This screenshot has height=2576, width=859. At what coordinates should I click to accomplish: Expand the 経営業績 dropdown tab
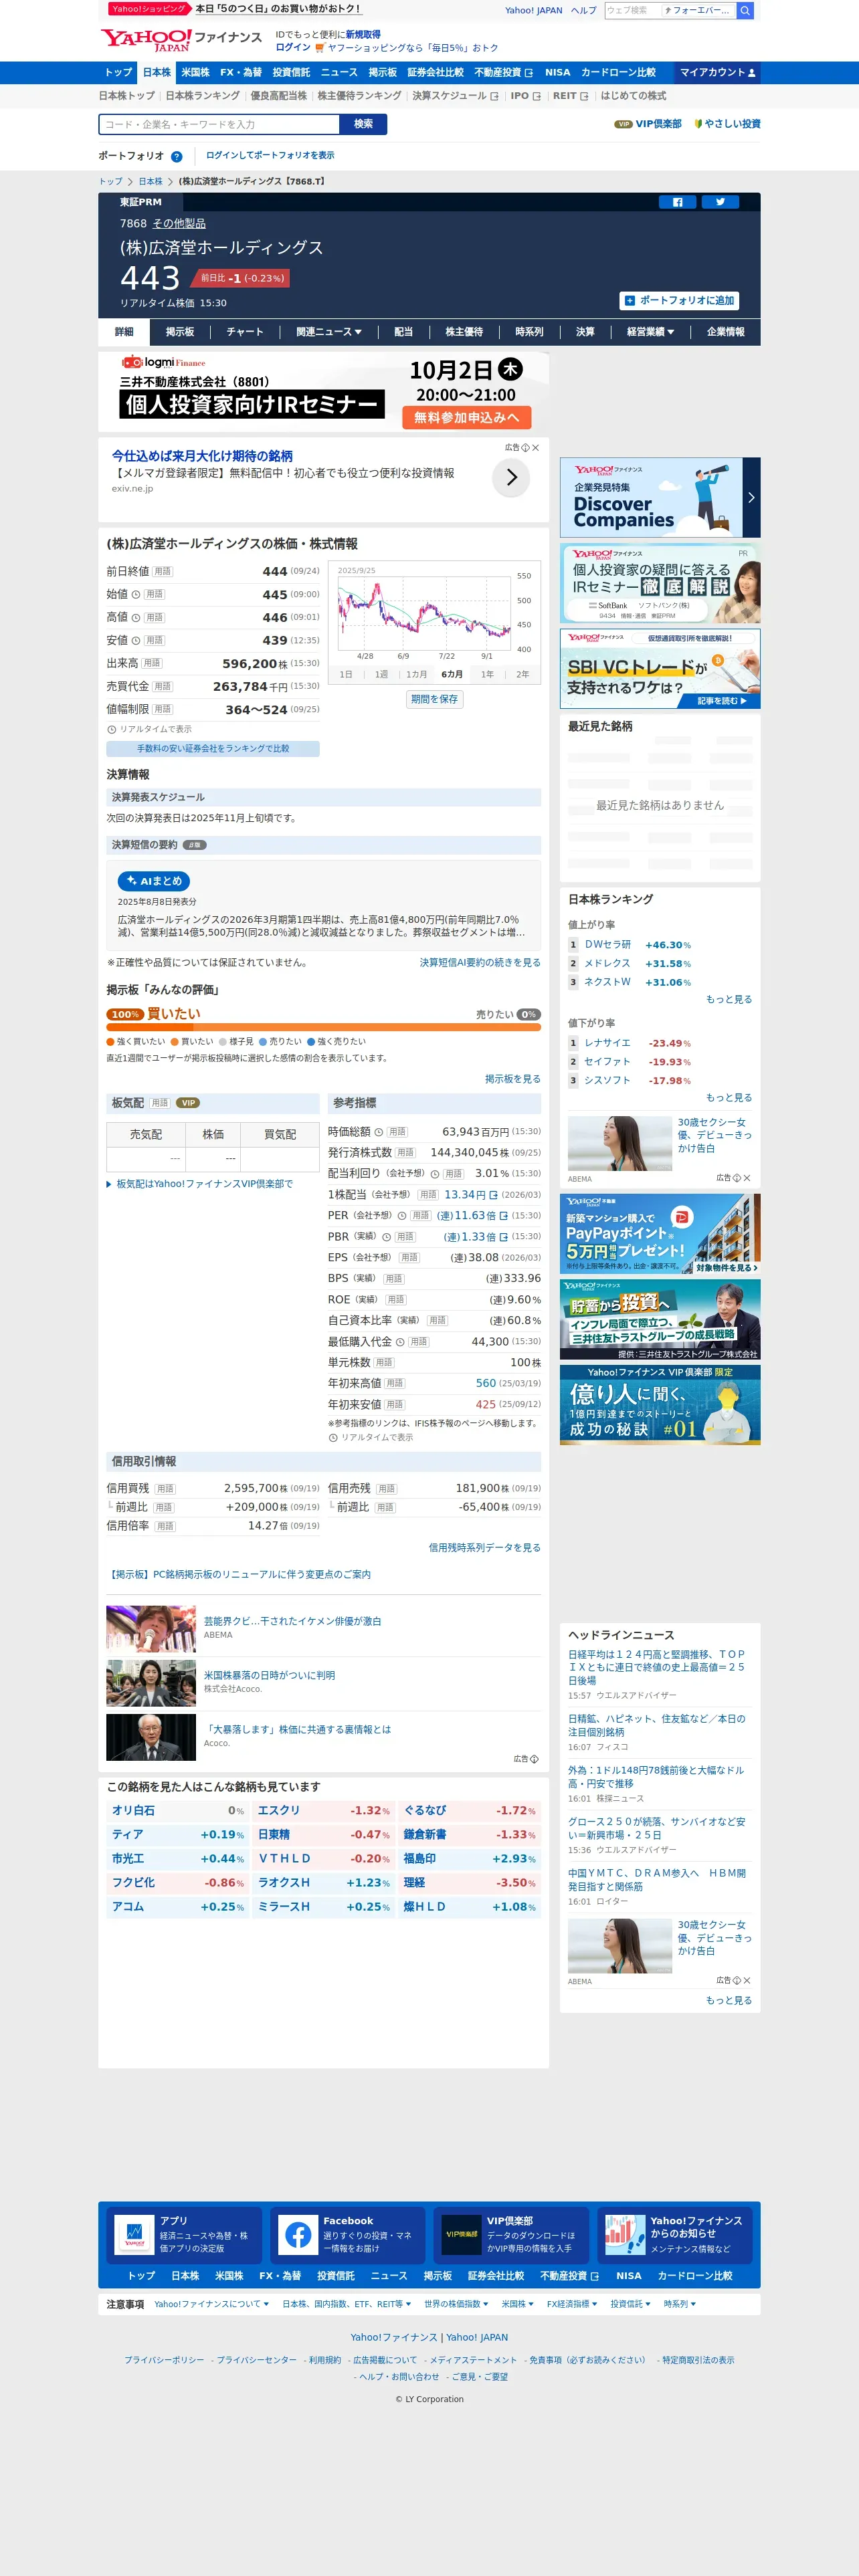coord(650,332)
